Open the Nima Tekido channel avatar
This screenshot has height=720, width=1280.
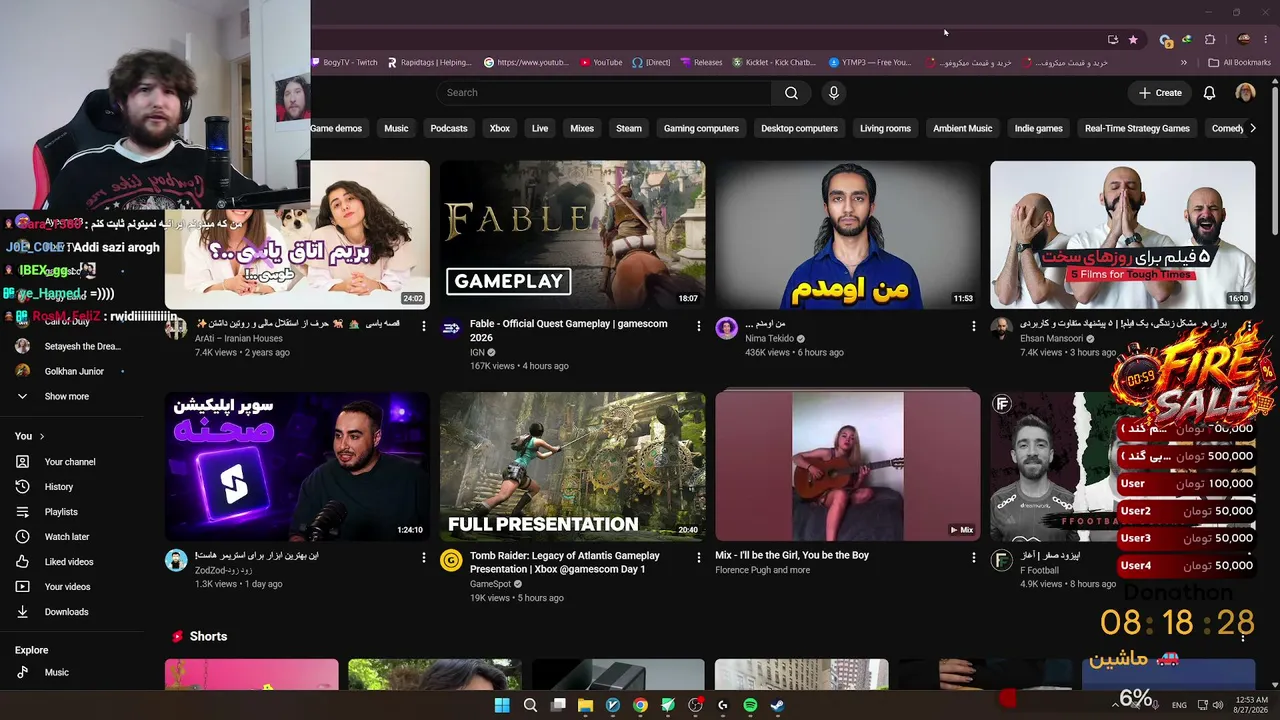click(x=726, y=328)
